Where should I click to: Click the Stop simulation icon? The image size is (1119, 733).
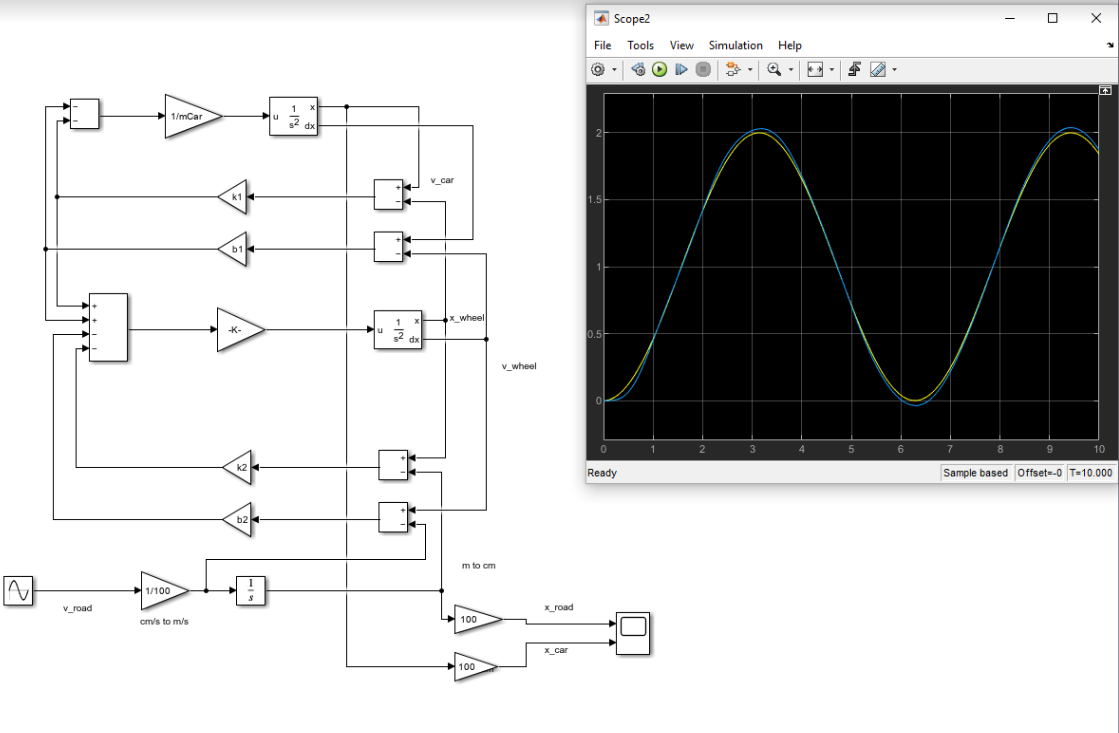[702, 69]
